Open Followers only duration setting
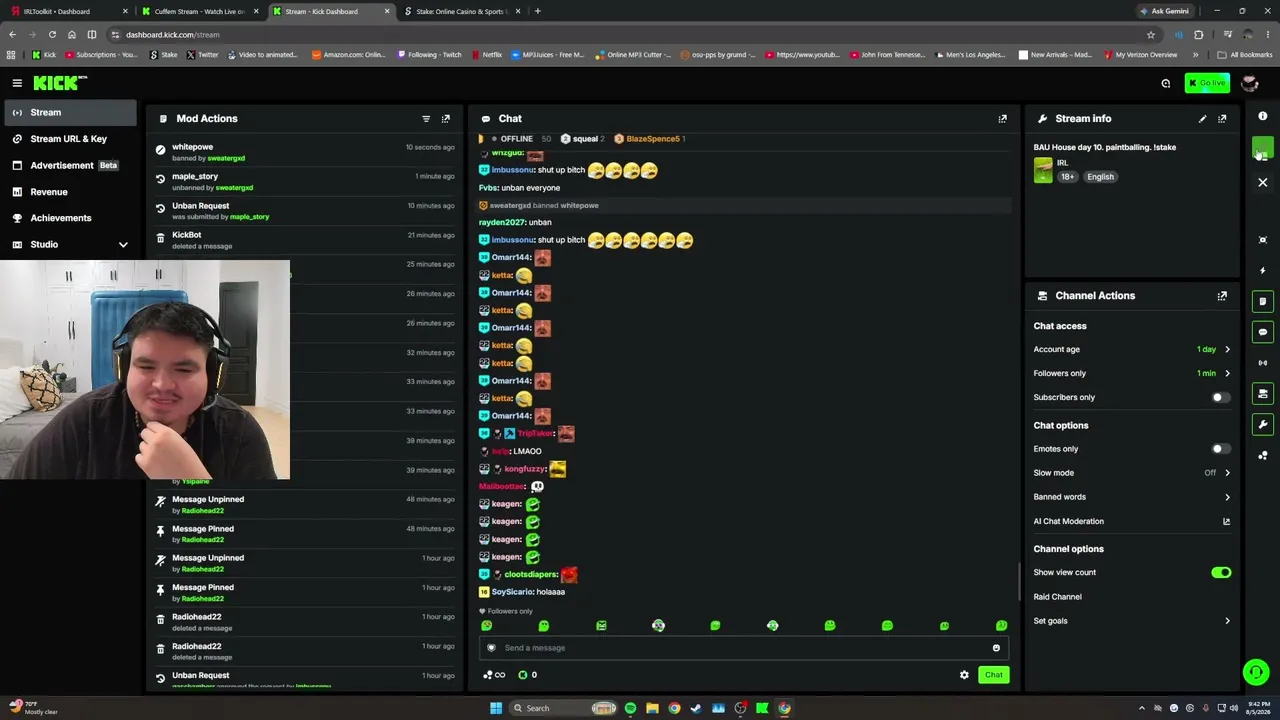Image resolution: width=1280 pixels, height=720 pixels. click(x=1132, y=373)
